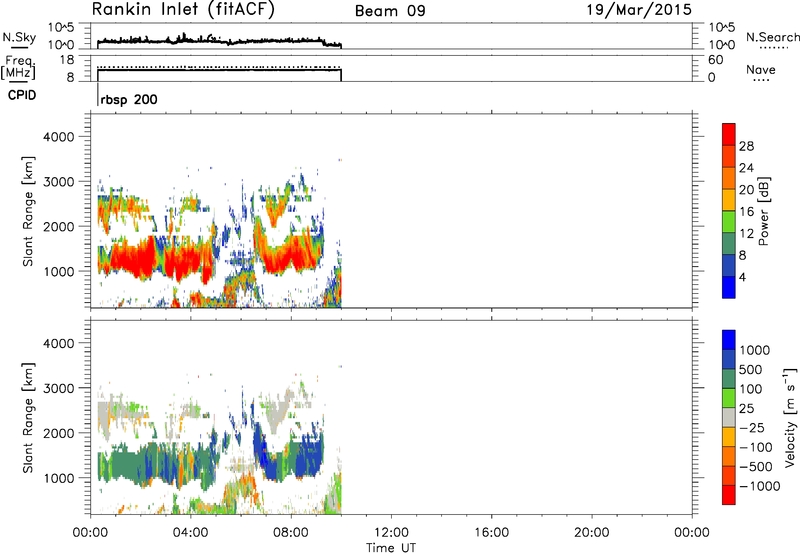Click the "20" Power colorbar tick label
The image size is (800, 554).
746,190
